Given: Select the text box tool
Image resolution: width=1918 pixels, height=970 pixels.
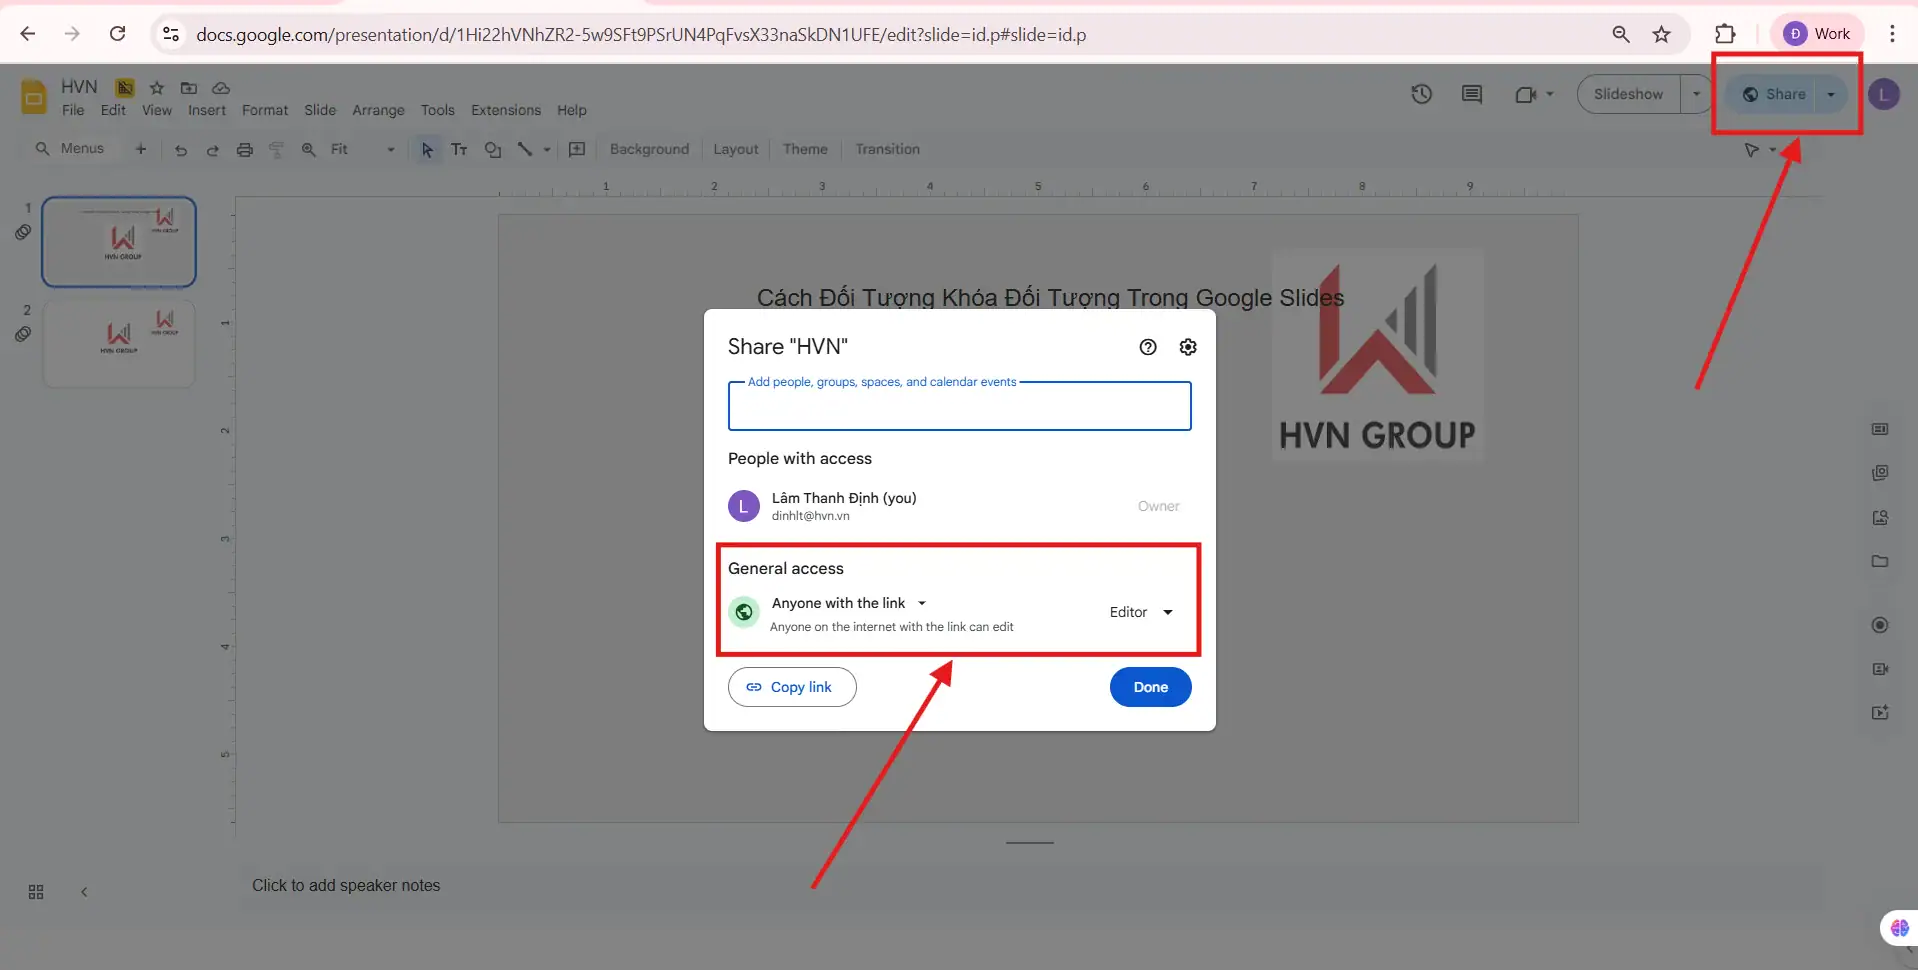Looking at the screenshot, I should [459, 150].
